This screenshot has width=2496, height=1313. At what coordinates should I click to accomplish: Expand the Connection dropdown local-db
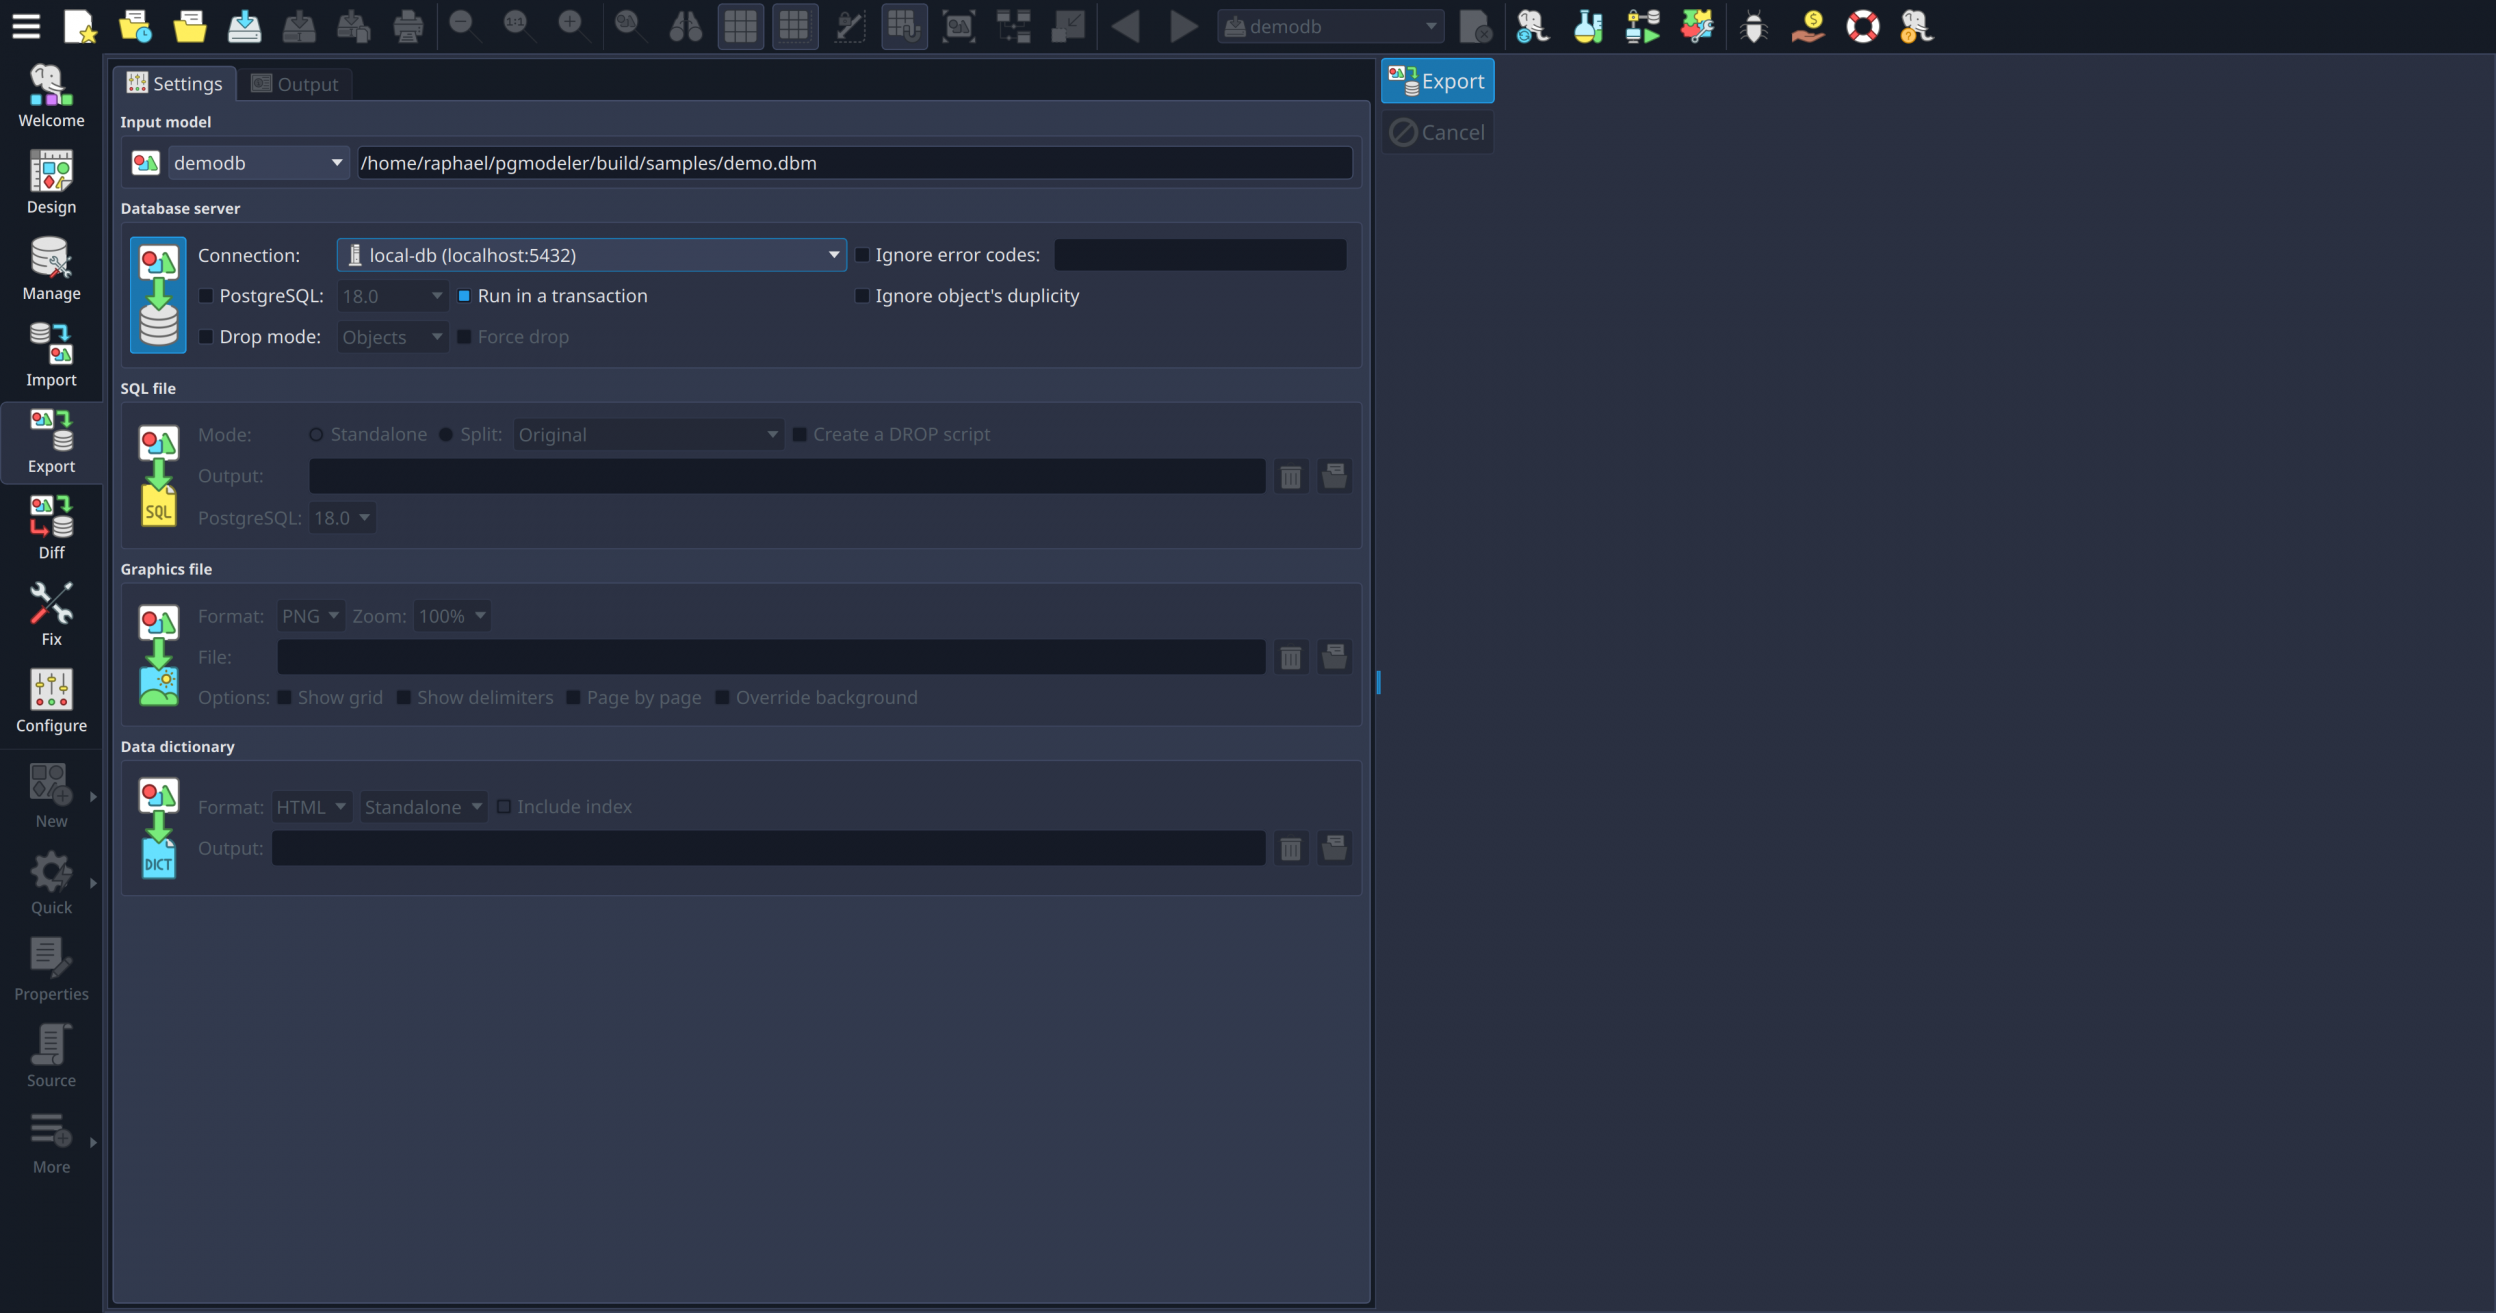tap(591, 255)
